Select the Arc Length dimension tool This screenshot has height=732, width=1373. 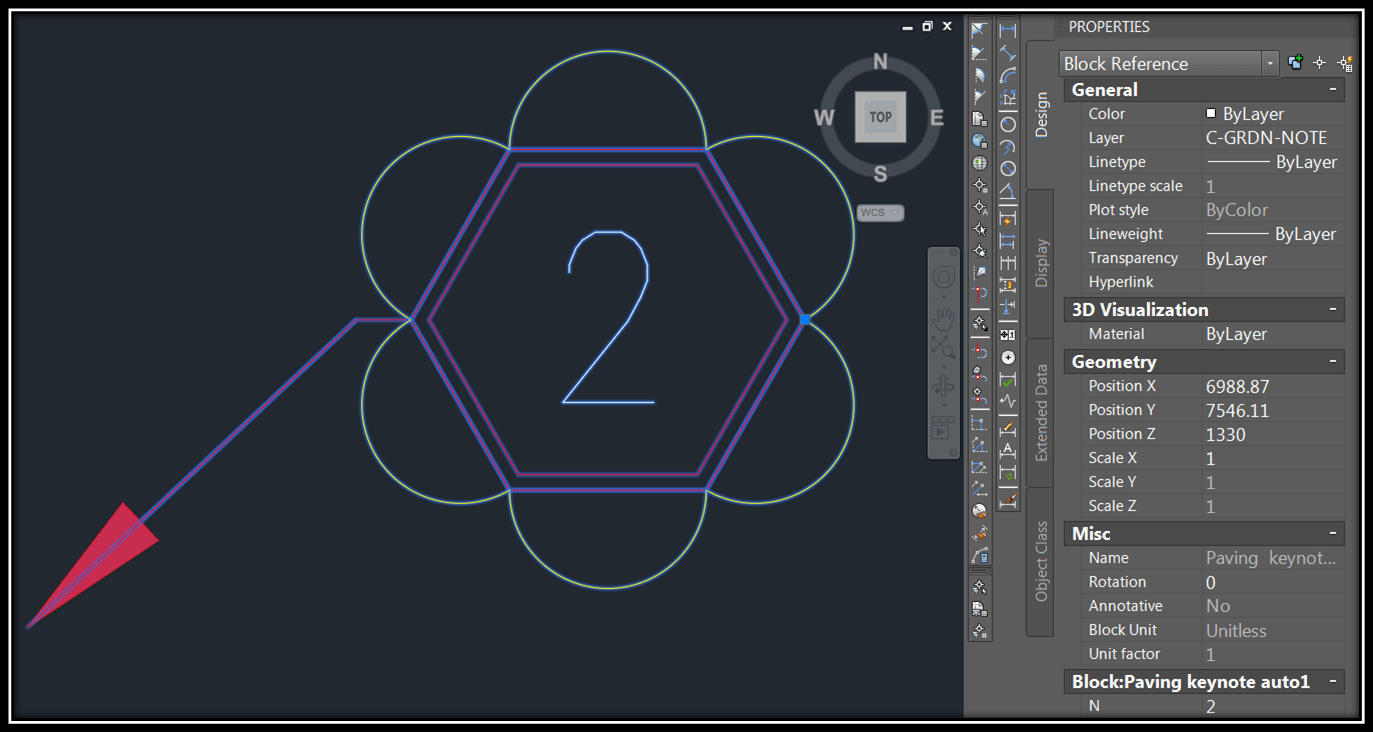(1008, 74)
